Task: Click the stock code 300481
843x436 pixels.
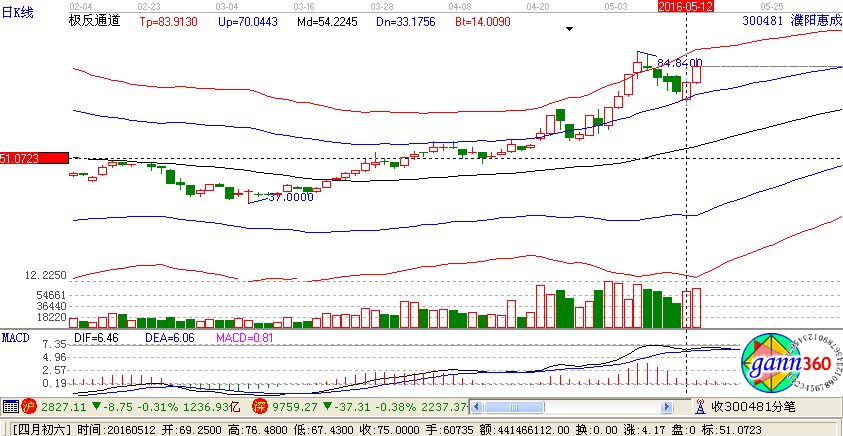Action: (x=763, y=20)
